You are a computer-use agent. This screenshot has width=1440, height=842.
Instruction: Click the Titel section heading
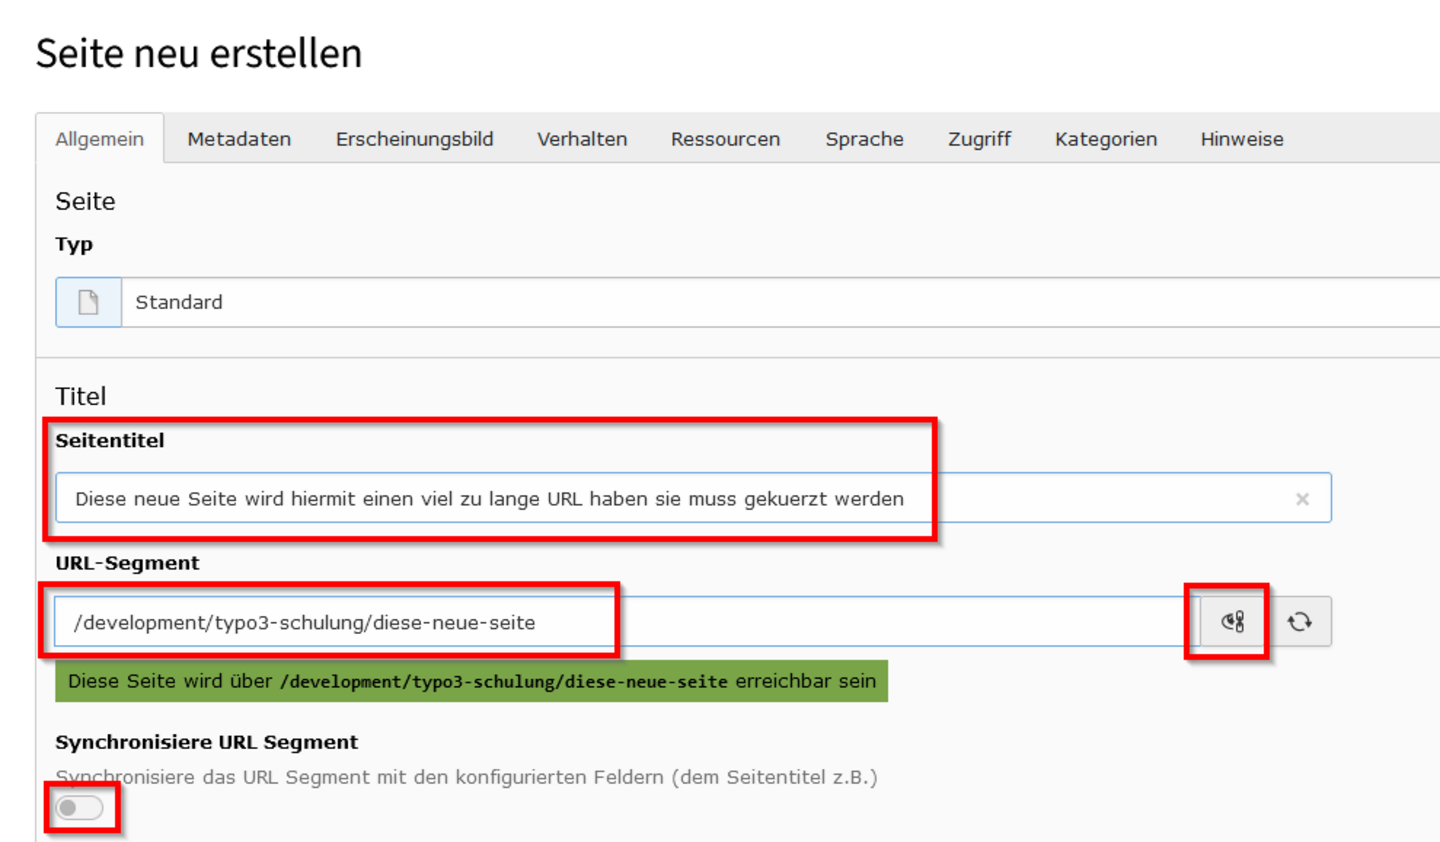[x=81, y=396]
